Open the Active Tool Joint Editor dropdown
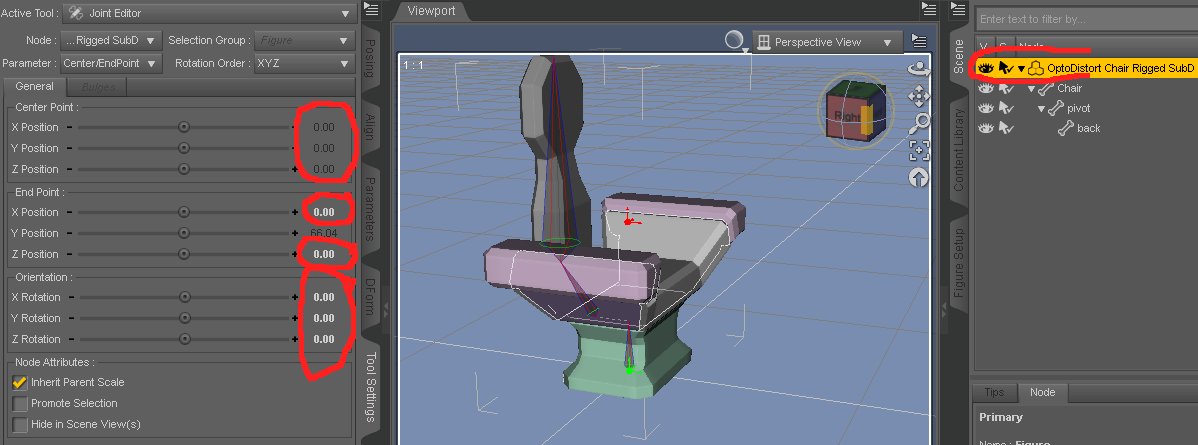Viewport: 1198px width, 445px height. point(209,13)
